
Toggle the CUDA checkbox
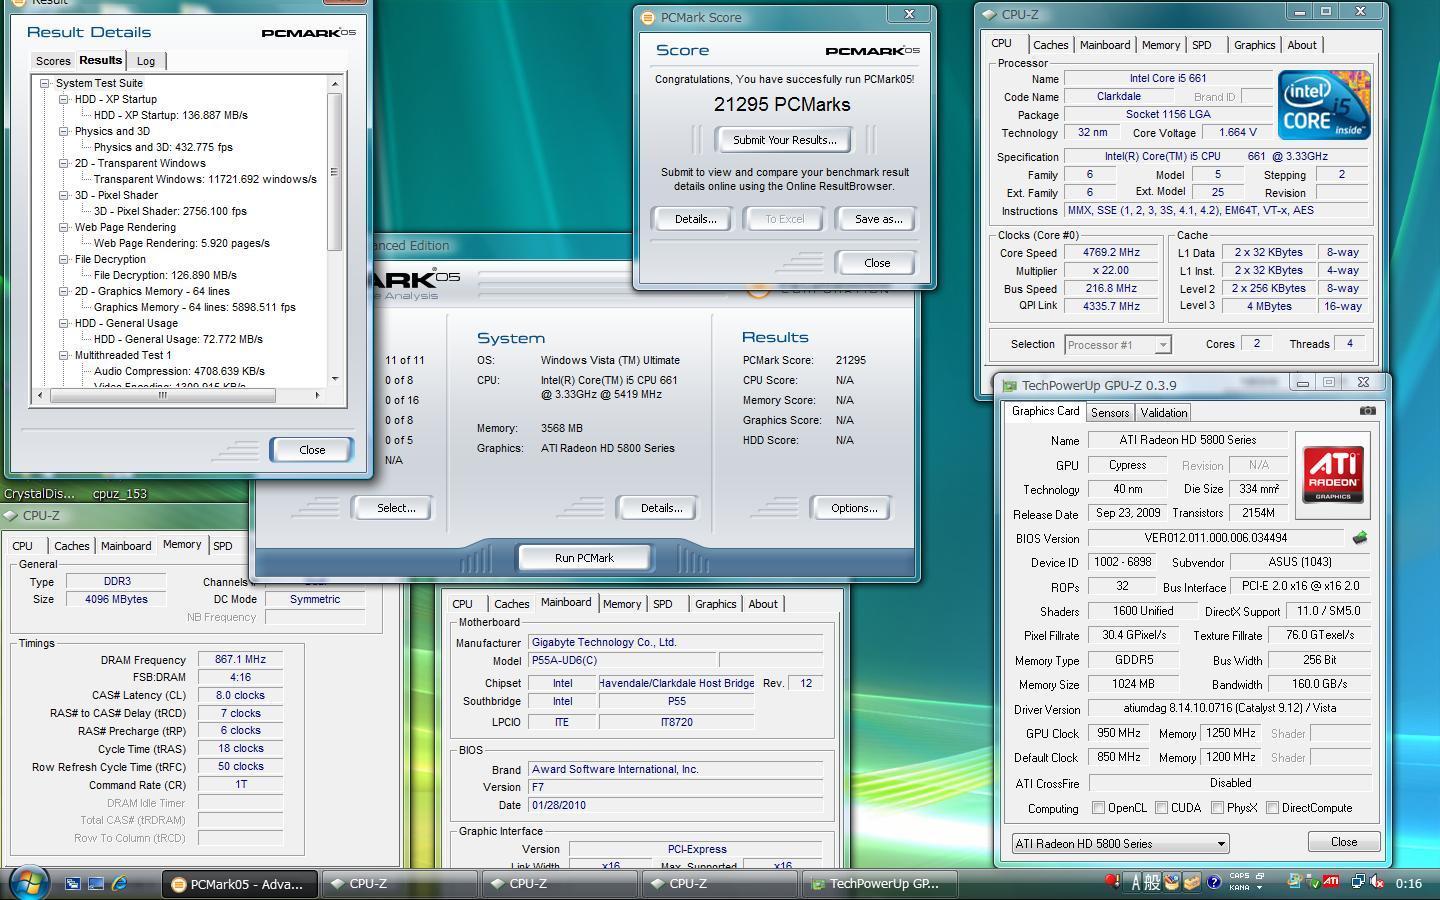[x=1161, y=808]
